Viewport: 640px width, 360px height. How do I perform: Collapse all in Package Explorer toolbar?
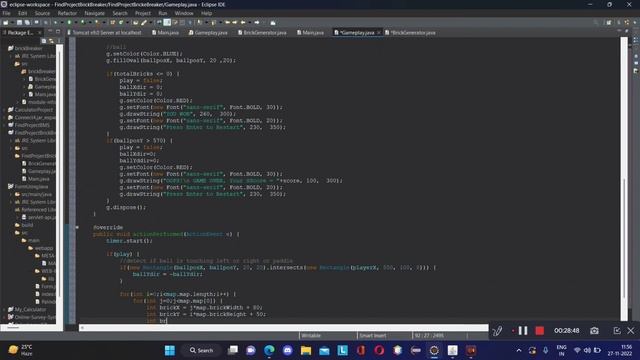pos(44,41)
